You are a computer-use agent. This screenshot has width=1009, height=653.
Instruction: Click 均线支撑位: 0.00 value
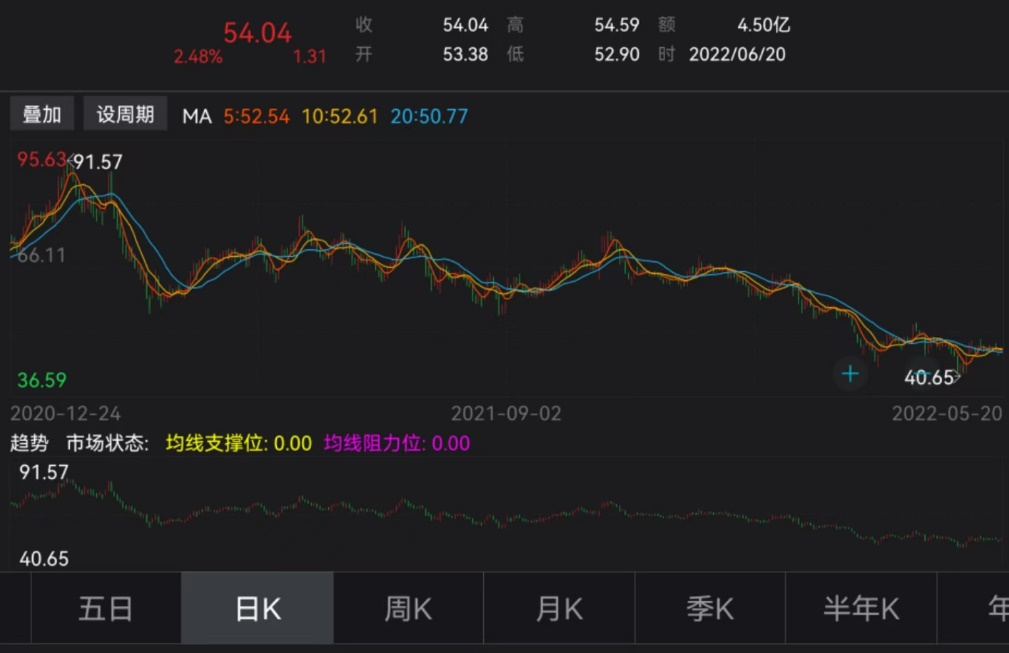(239, 443)
